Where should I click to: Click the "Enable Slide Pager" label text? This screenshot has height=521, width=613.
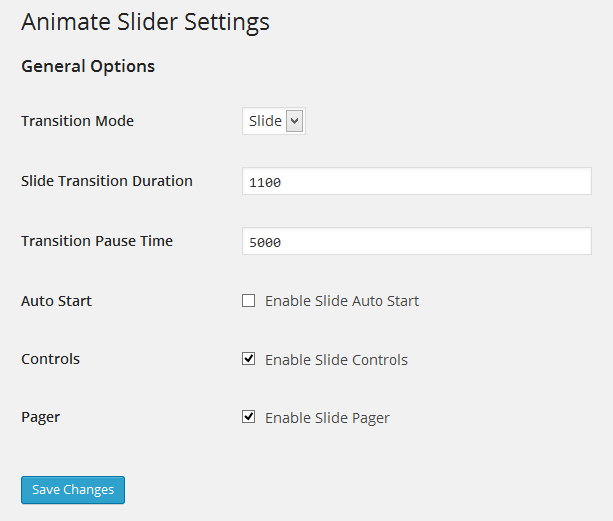click(327, 418)
